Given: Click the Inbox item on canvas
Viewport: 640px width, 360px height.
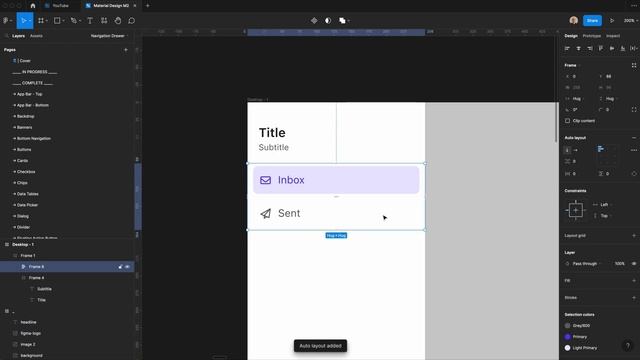Looking at the screenshot, I should click(x=336, y=180).
